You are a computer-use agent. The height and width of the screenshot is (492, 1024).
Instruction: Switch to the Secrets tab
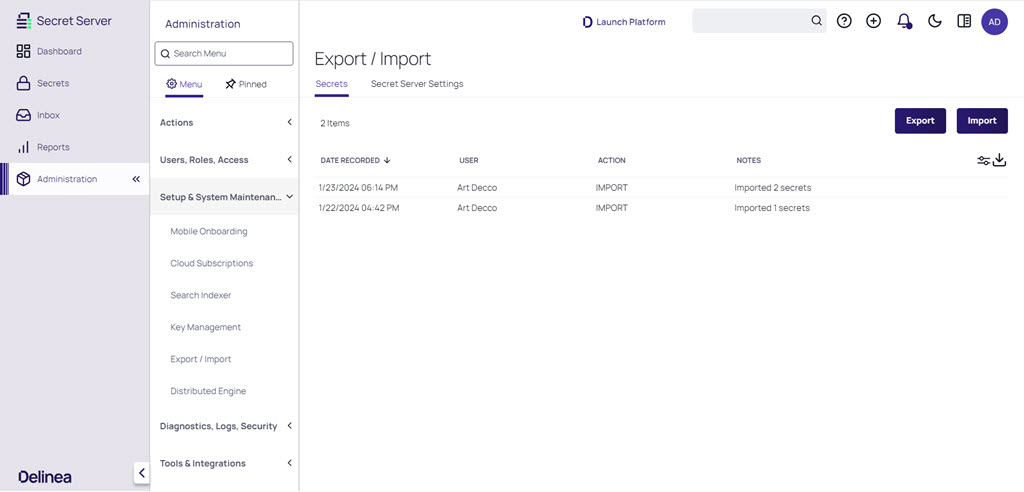[x=332, y=84]
